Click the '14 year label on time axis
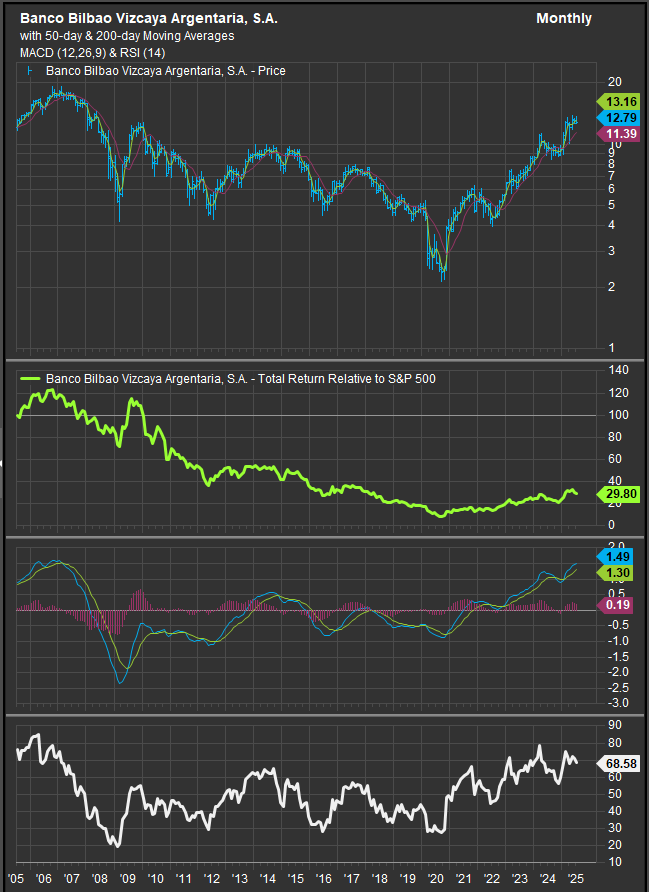Viewport: 649px width, 892px height. click(x=267, y=878)
